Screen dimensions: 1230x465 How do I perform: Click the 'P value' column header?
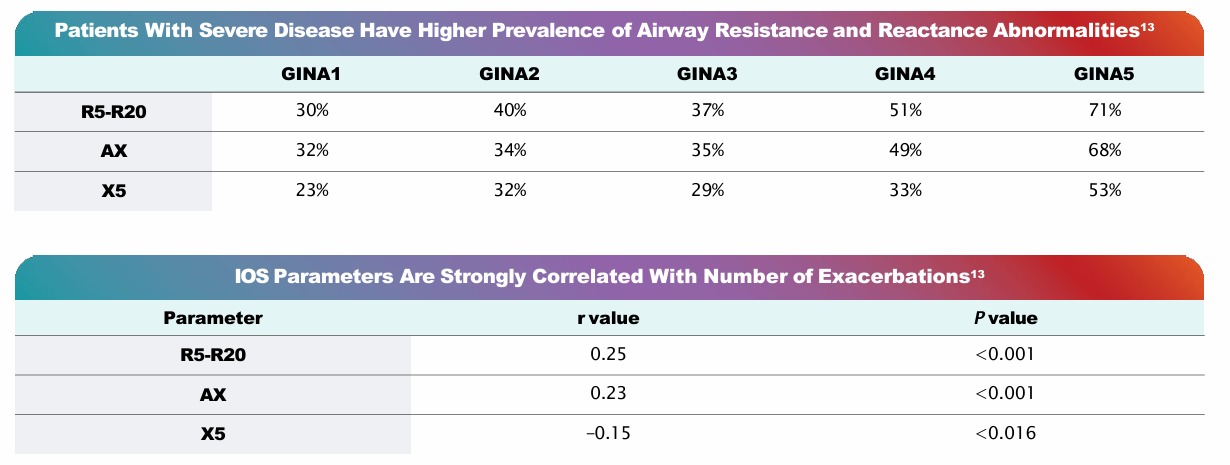click(1005, 319)
